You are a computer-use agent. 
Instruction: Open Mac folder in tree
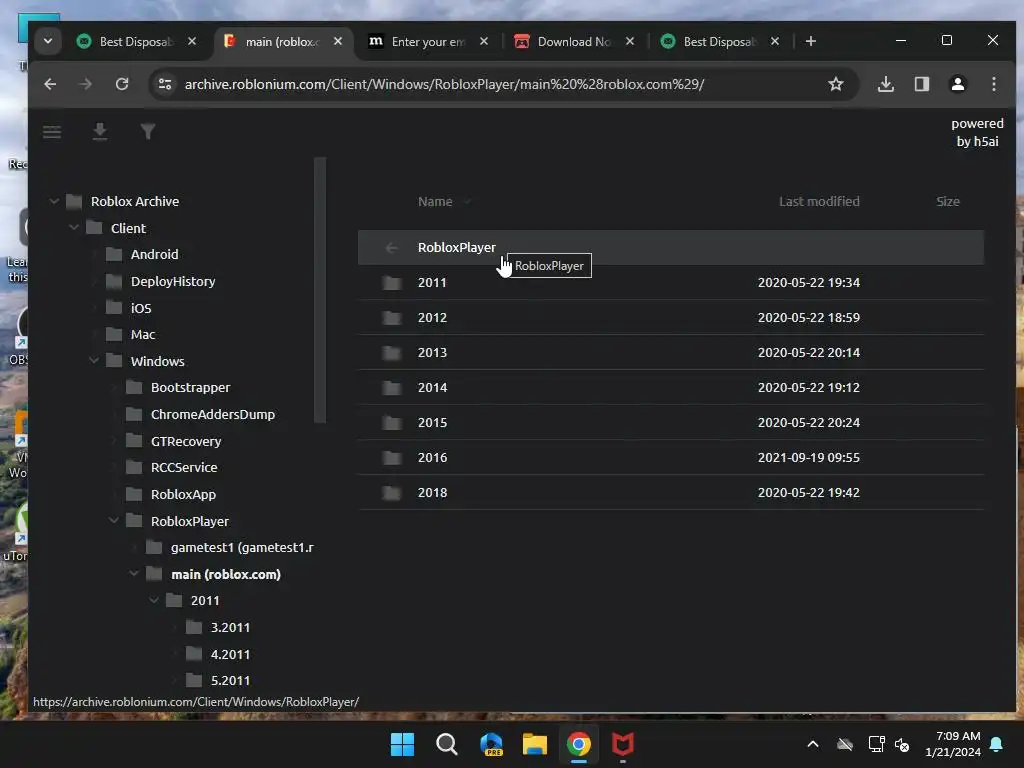142,334
